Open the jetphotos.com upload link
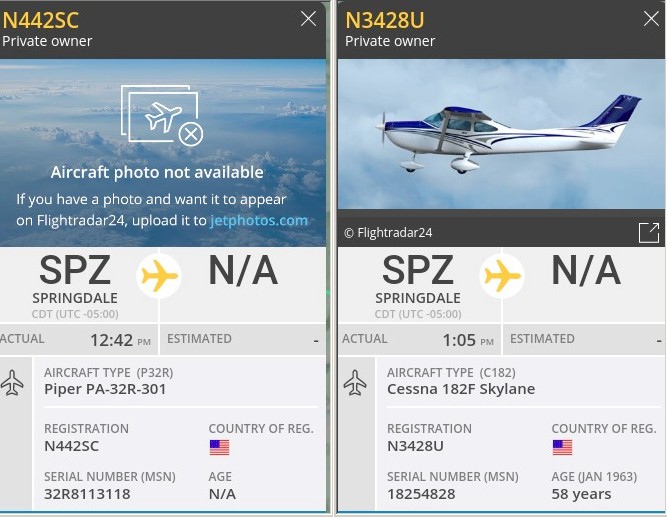The width and height of the screenshot is (667, 517). point(259,220)
